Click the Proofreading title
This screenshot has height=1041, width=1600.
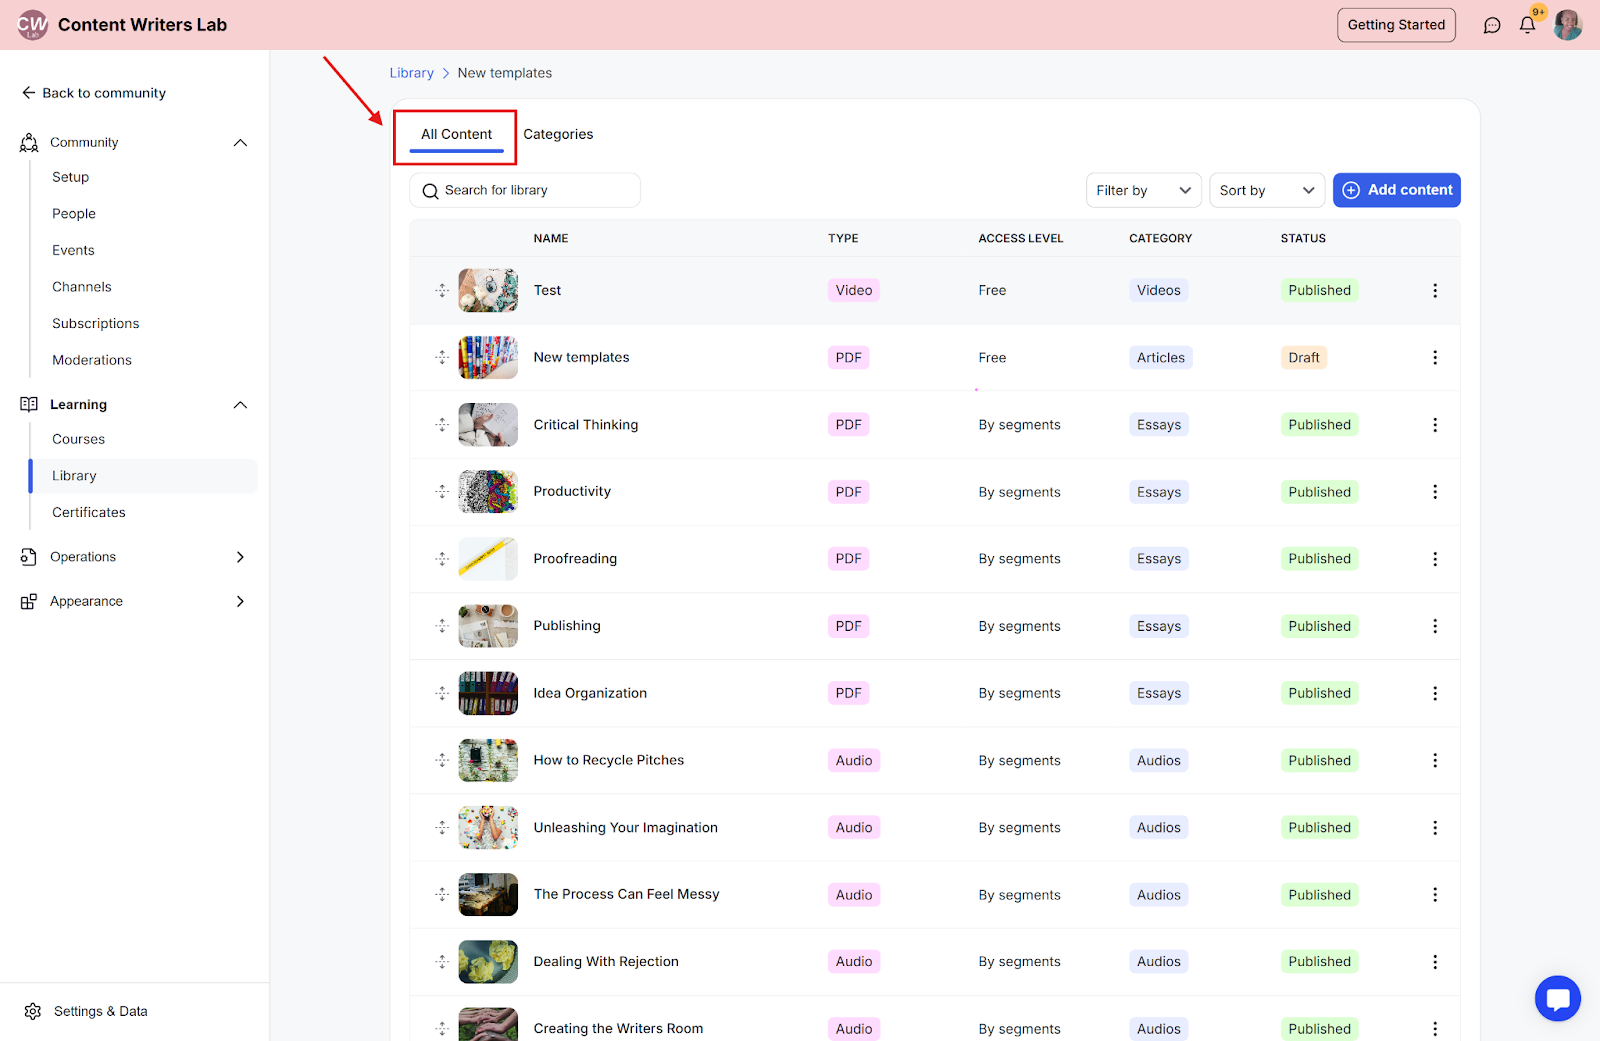575,559
